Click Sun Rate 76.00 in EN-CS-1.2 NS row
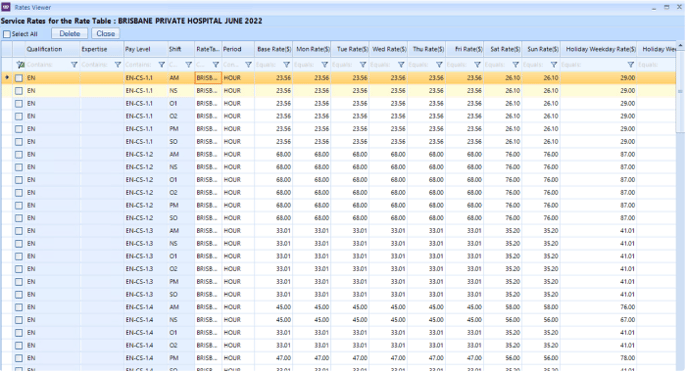This screenshot has width=687, height=372. 541,167
